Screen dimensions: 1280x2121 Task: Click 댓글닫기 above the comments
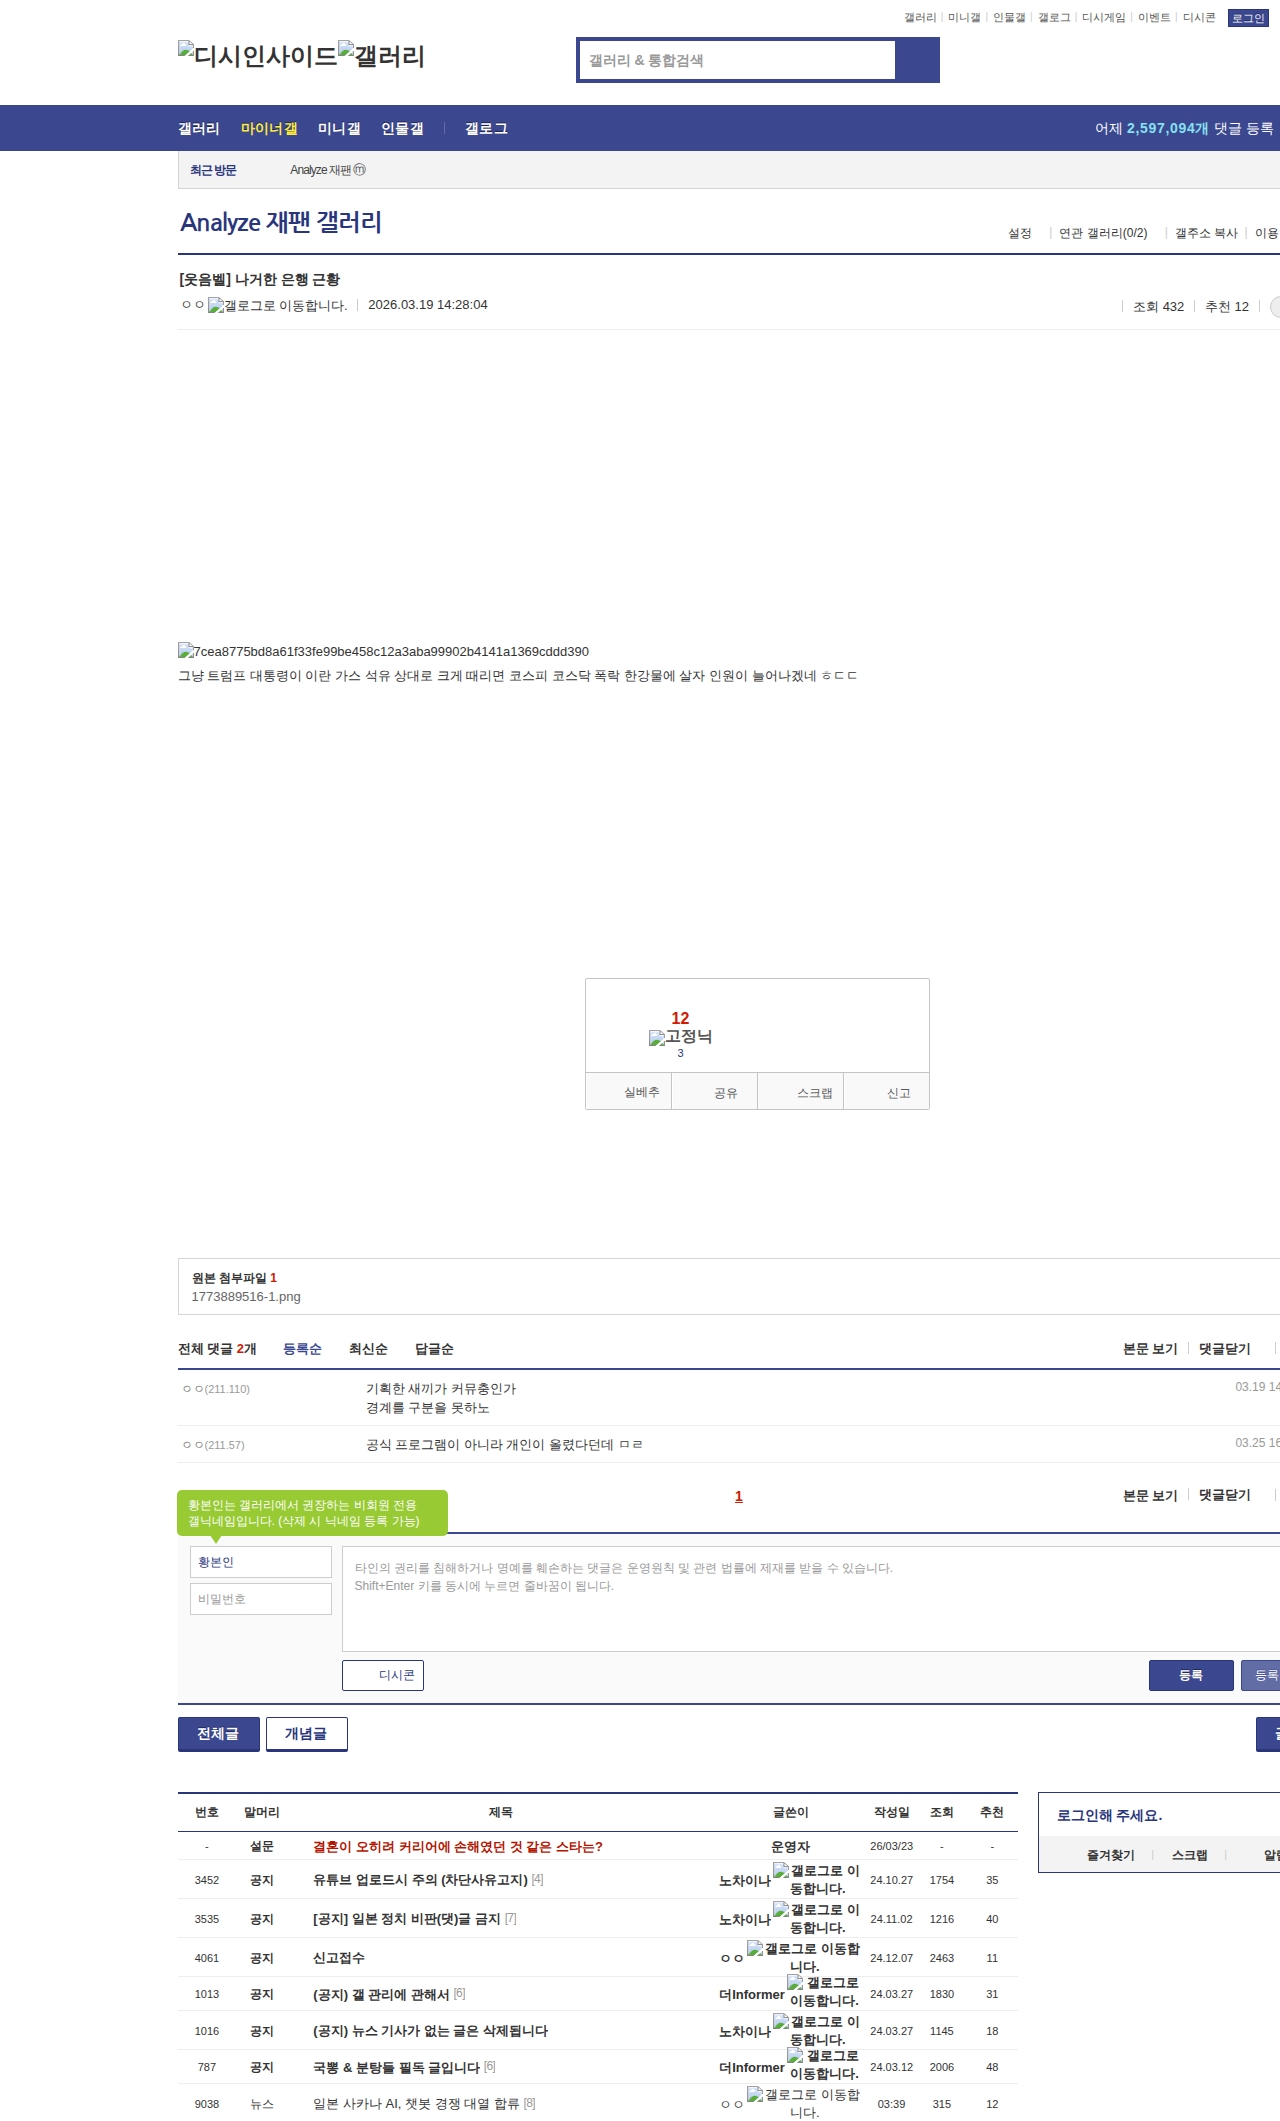1225,1349
